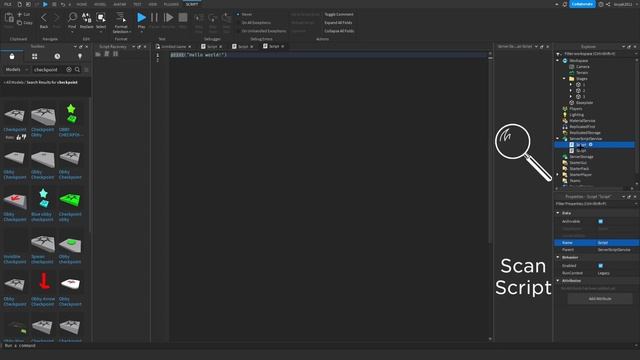Image resolution: width=640 pixels, height=360 pixels.
Task: Click the Copy option in Clipboard group
Action: tap(24, 23)
